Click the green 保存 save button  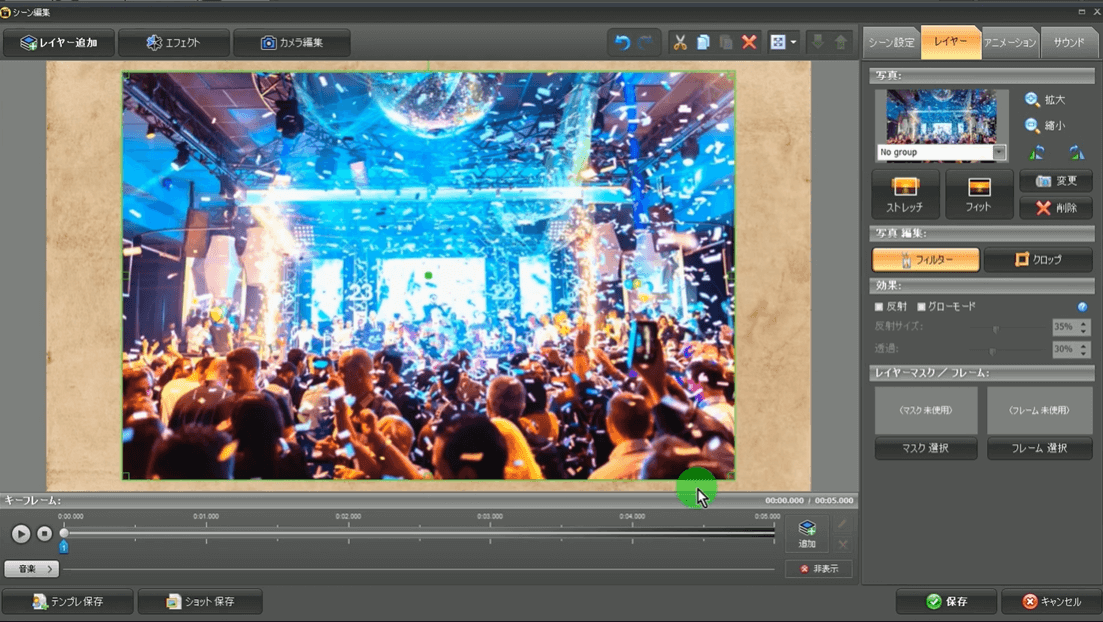click(x=946, y=602)
